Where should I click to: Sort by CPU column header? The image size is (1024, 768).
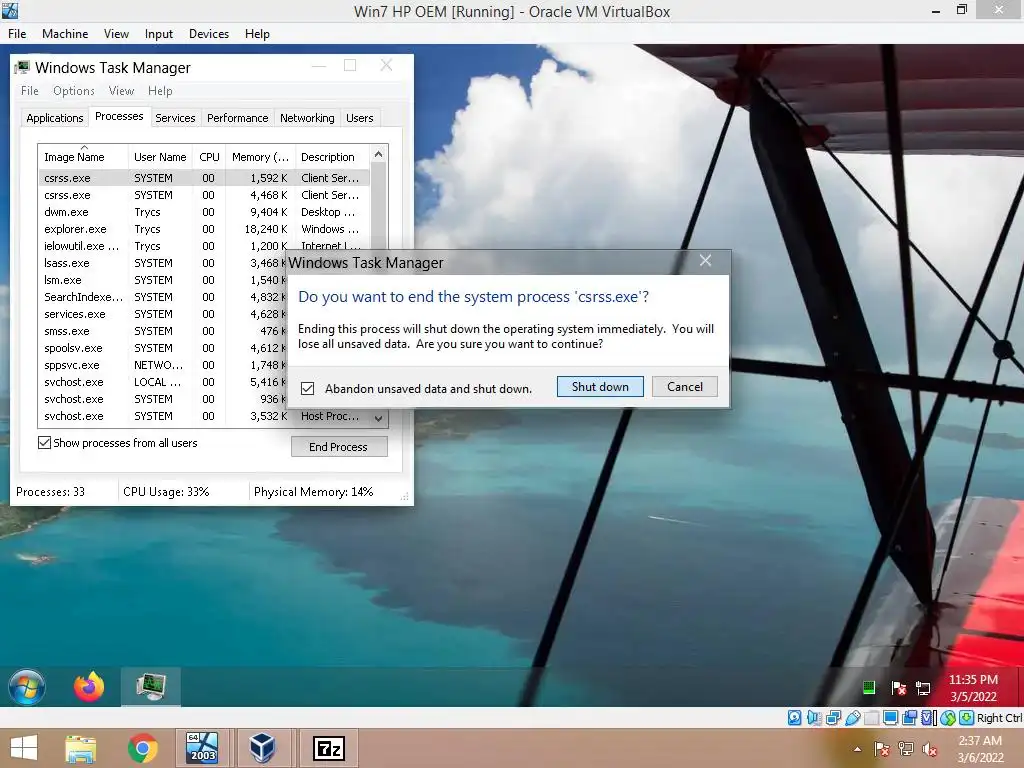pyautogui.click(x=209, y=157)
